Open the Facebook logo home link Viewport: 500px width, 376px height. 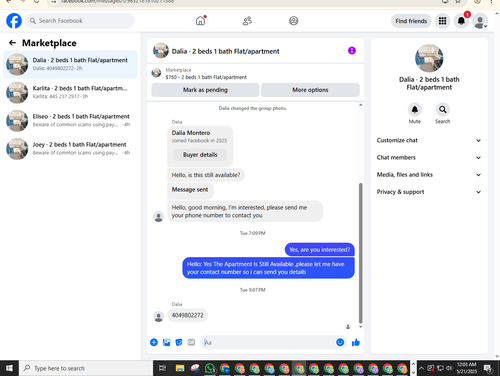[14, 21]
